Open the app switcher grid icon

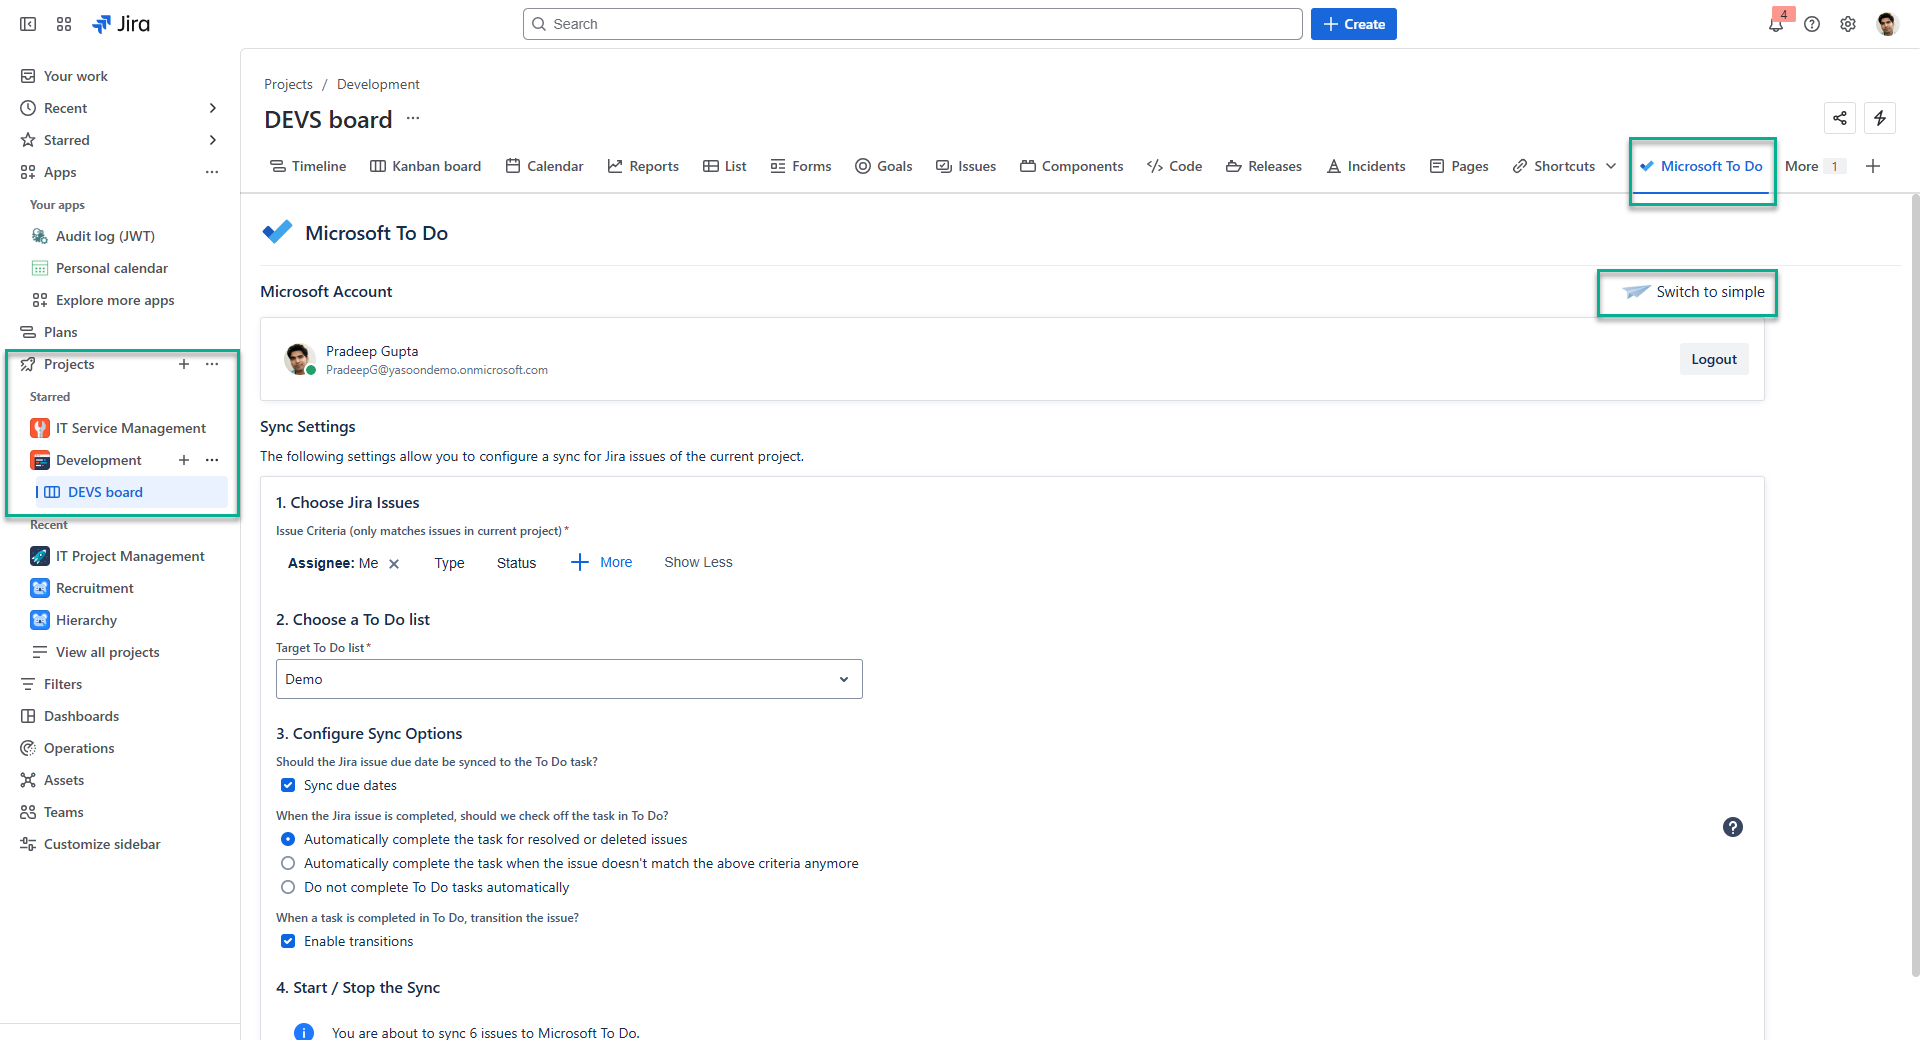tap(64, 24)
